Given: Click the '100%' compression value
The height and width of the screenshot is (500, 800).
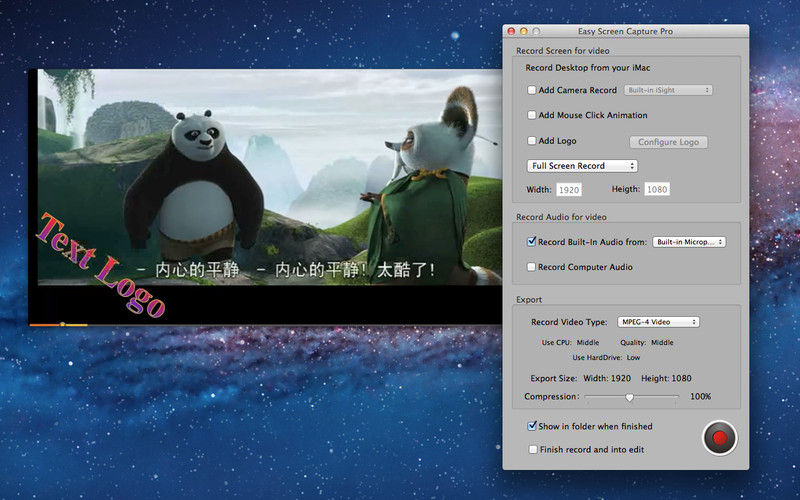Looking at the screenshot, I should point(701,396).
